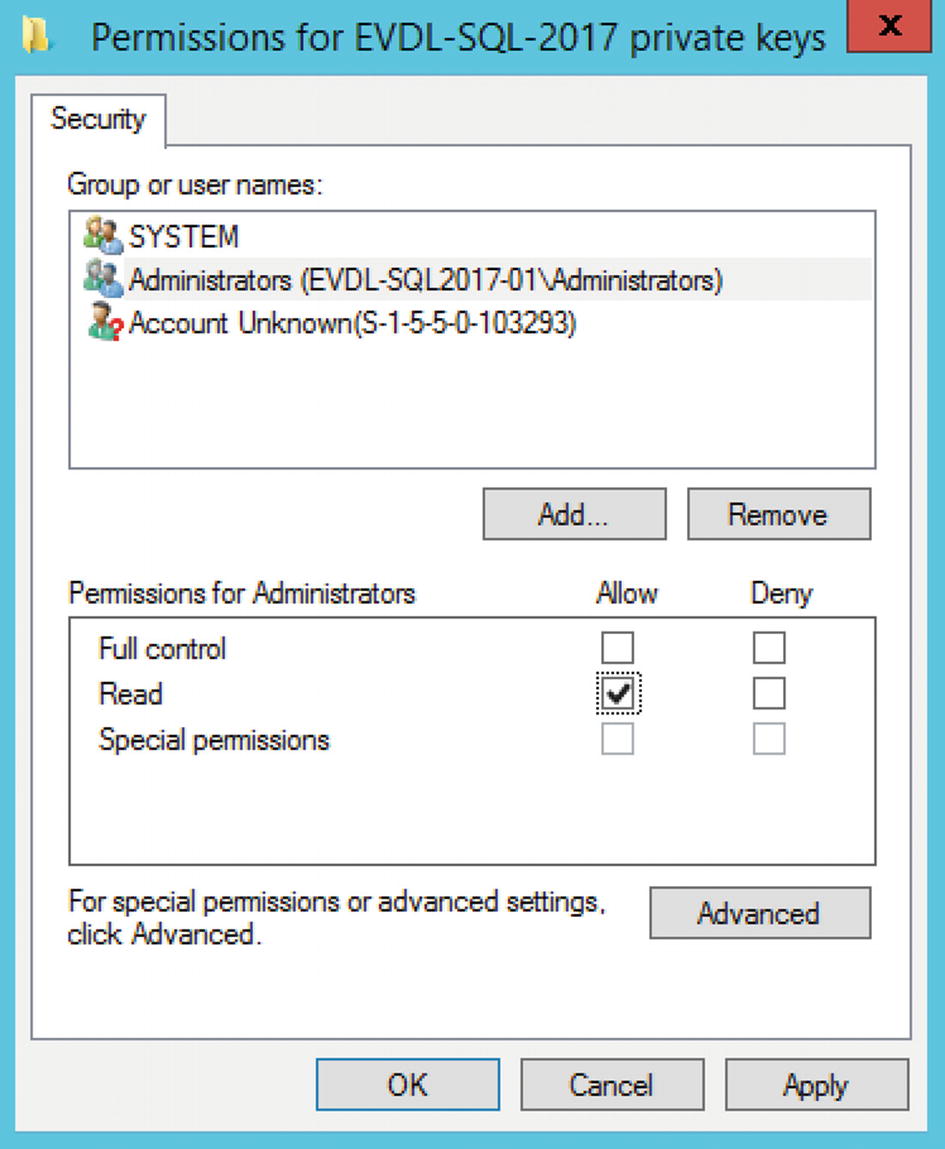Click the SYSTEM group icon
Viewport: 945px width, 1149px height.
[103, 236]
